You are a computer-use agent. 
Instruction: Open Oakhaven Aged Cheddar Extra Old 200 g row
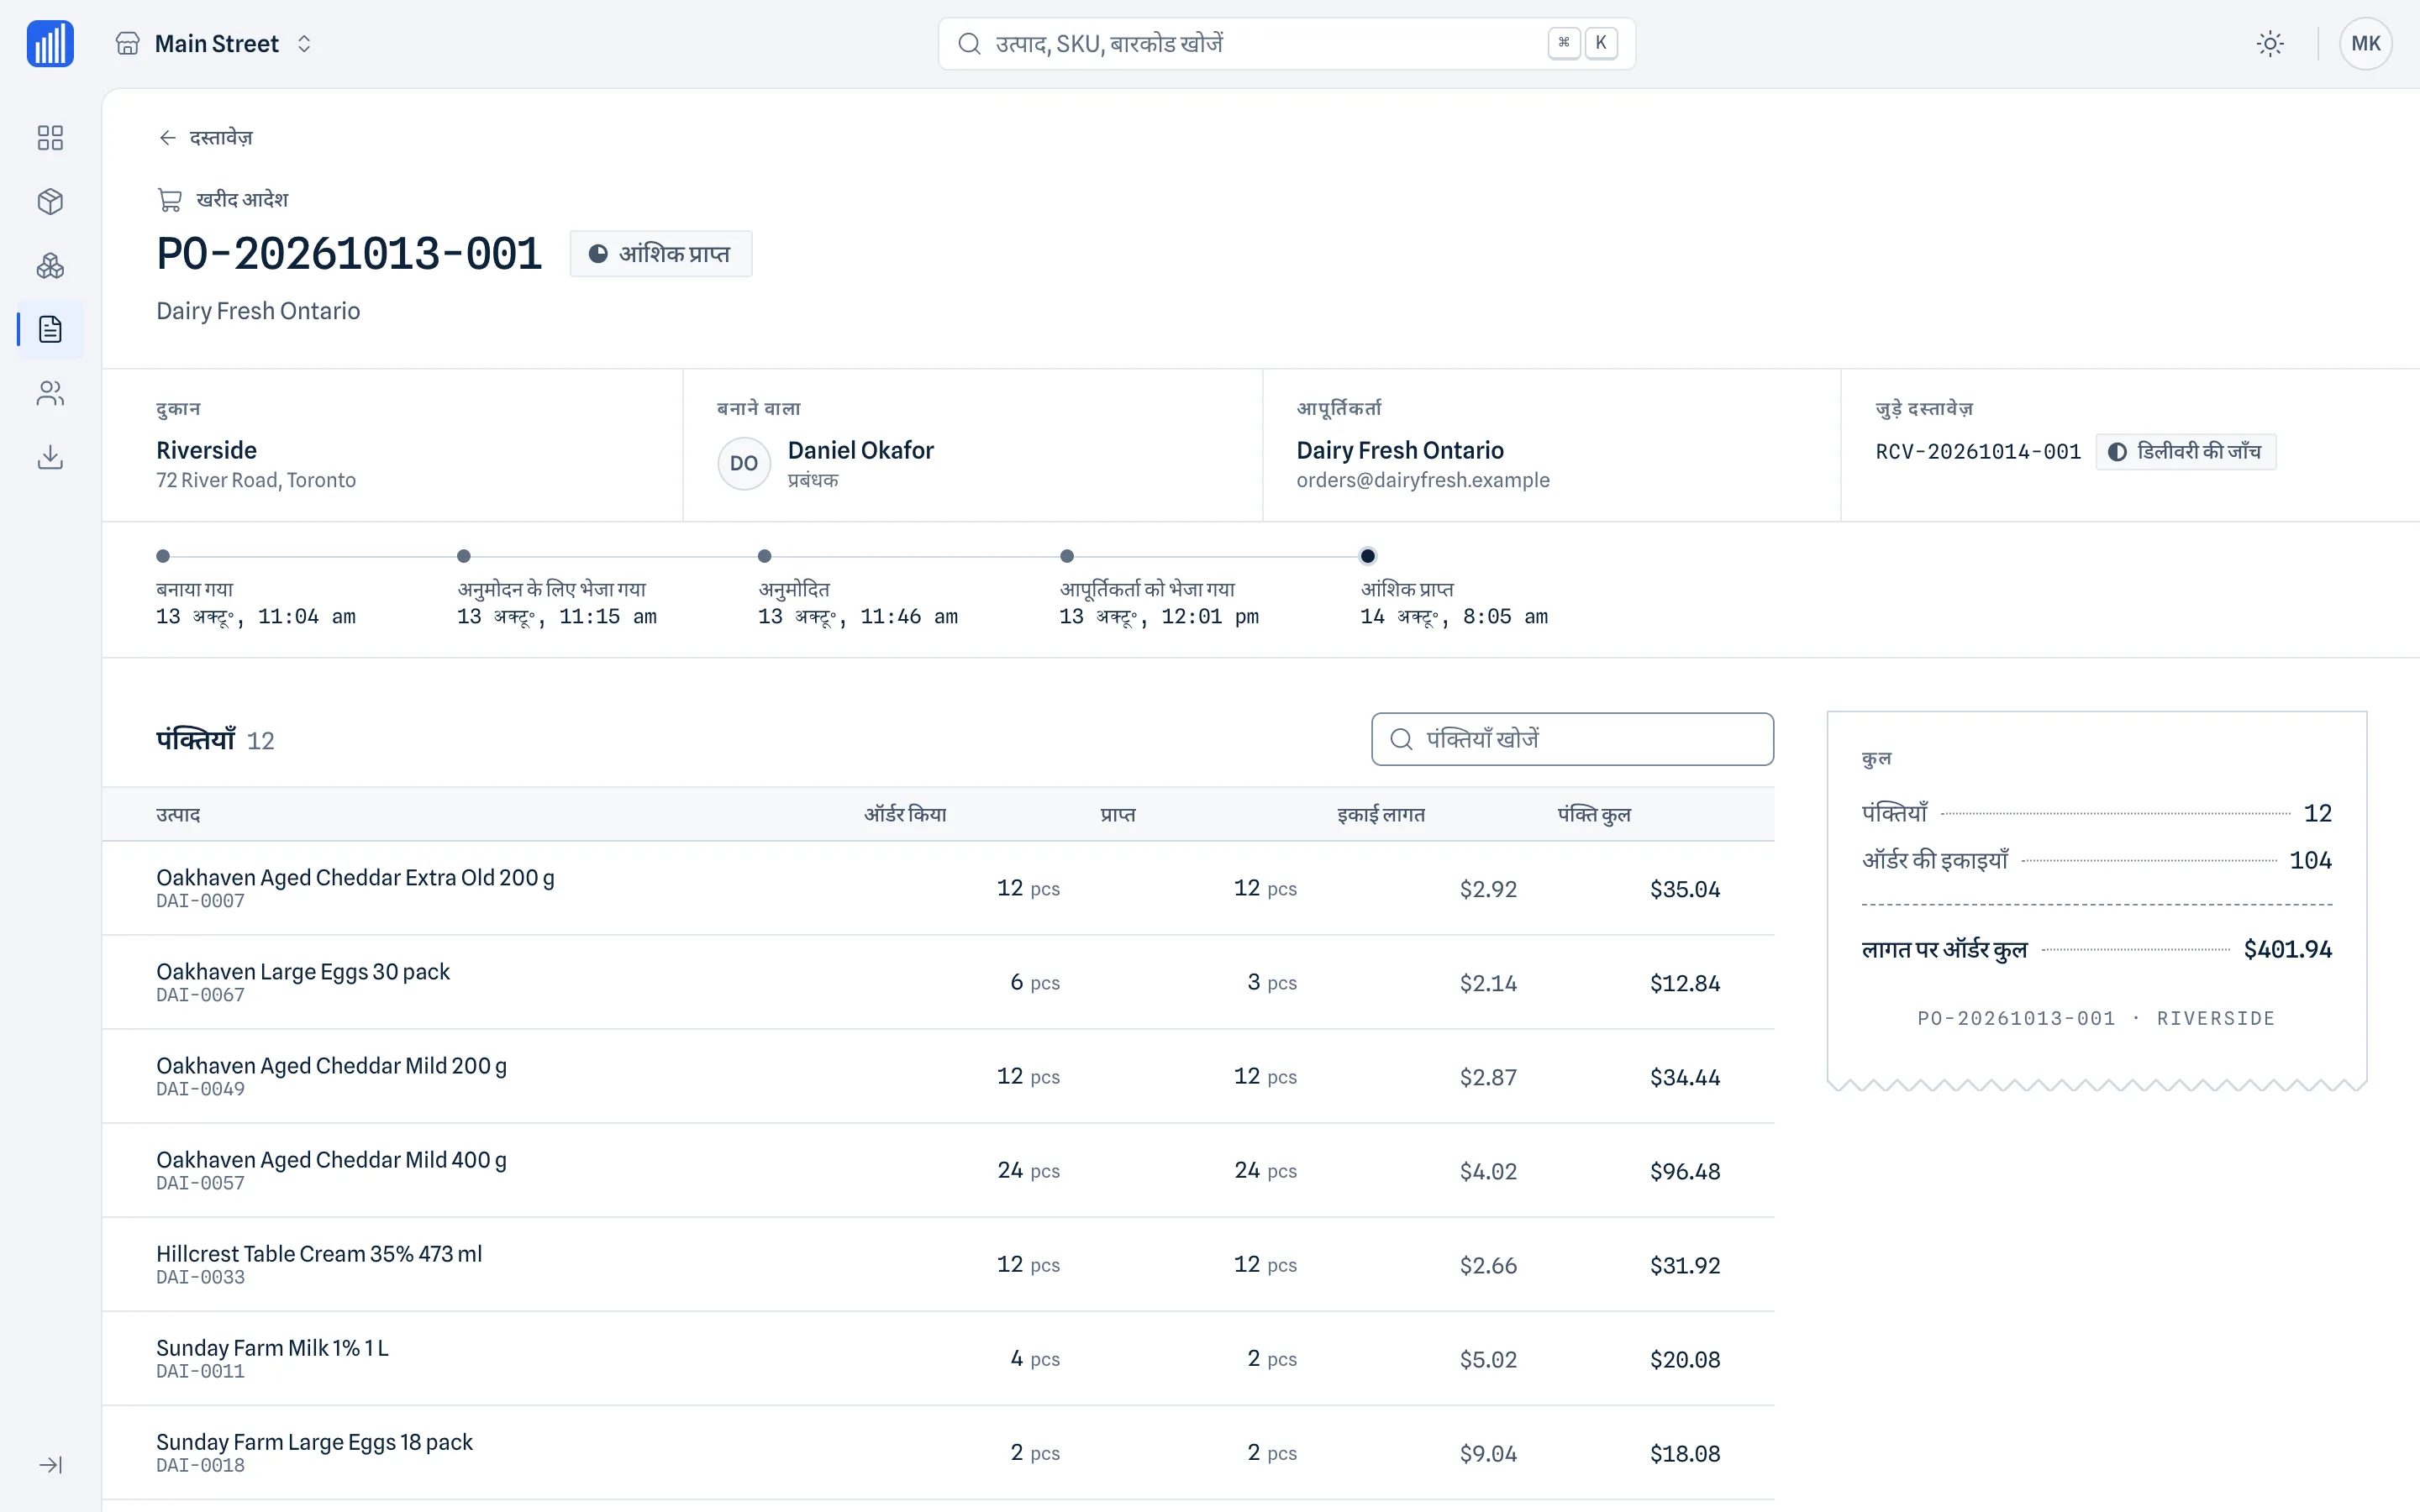click(x=938, y=888)
